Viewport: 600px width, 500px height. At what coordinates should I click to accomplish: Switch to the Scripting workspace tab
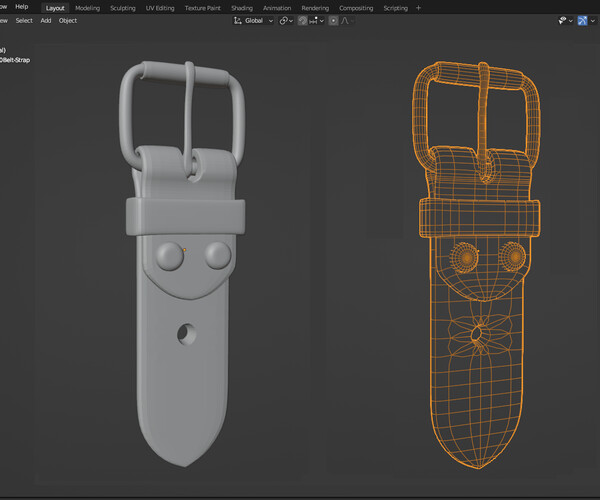click(395, 8)
